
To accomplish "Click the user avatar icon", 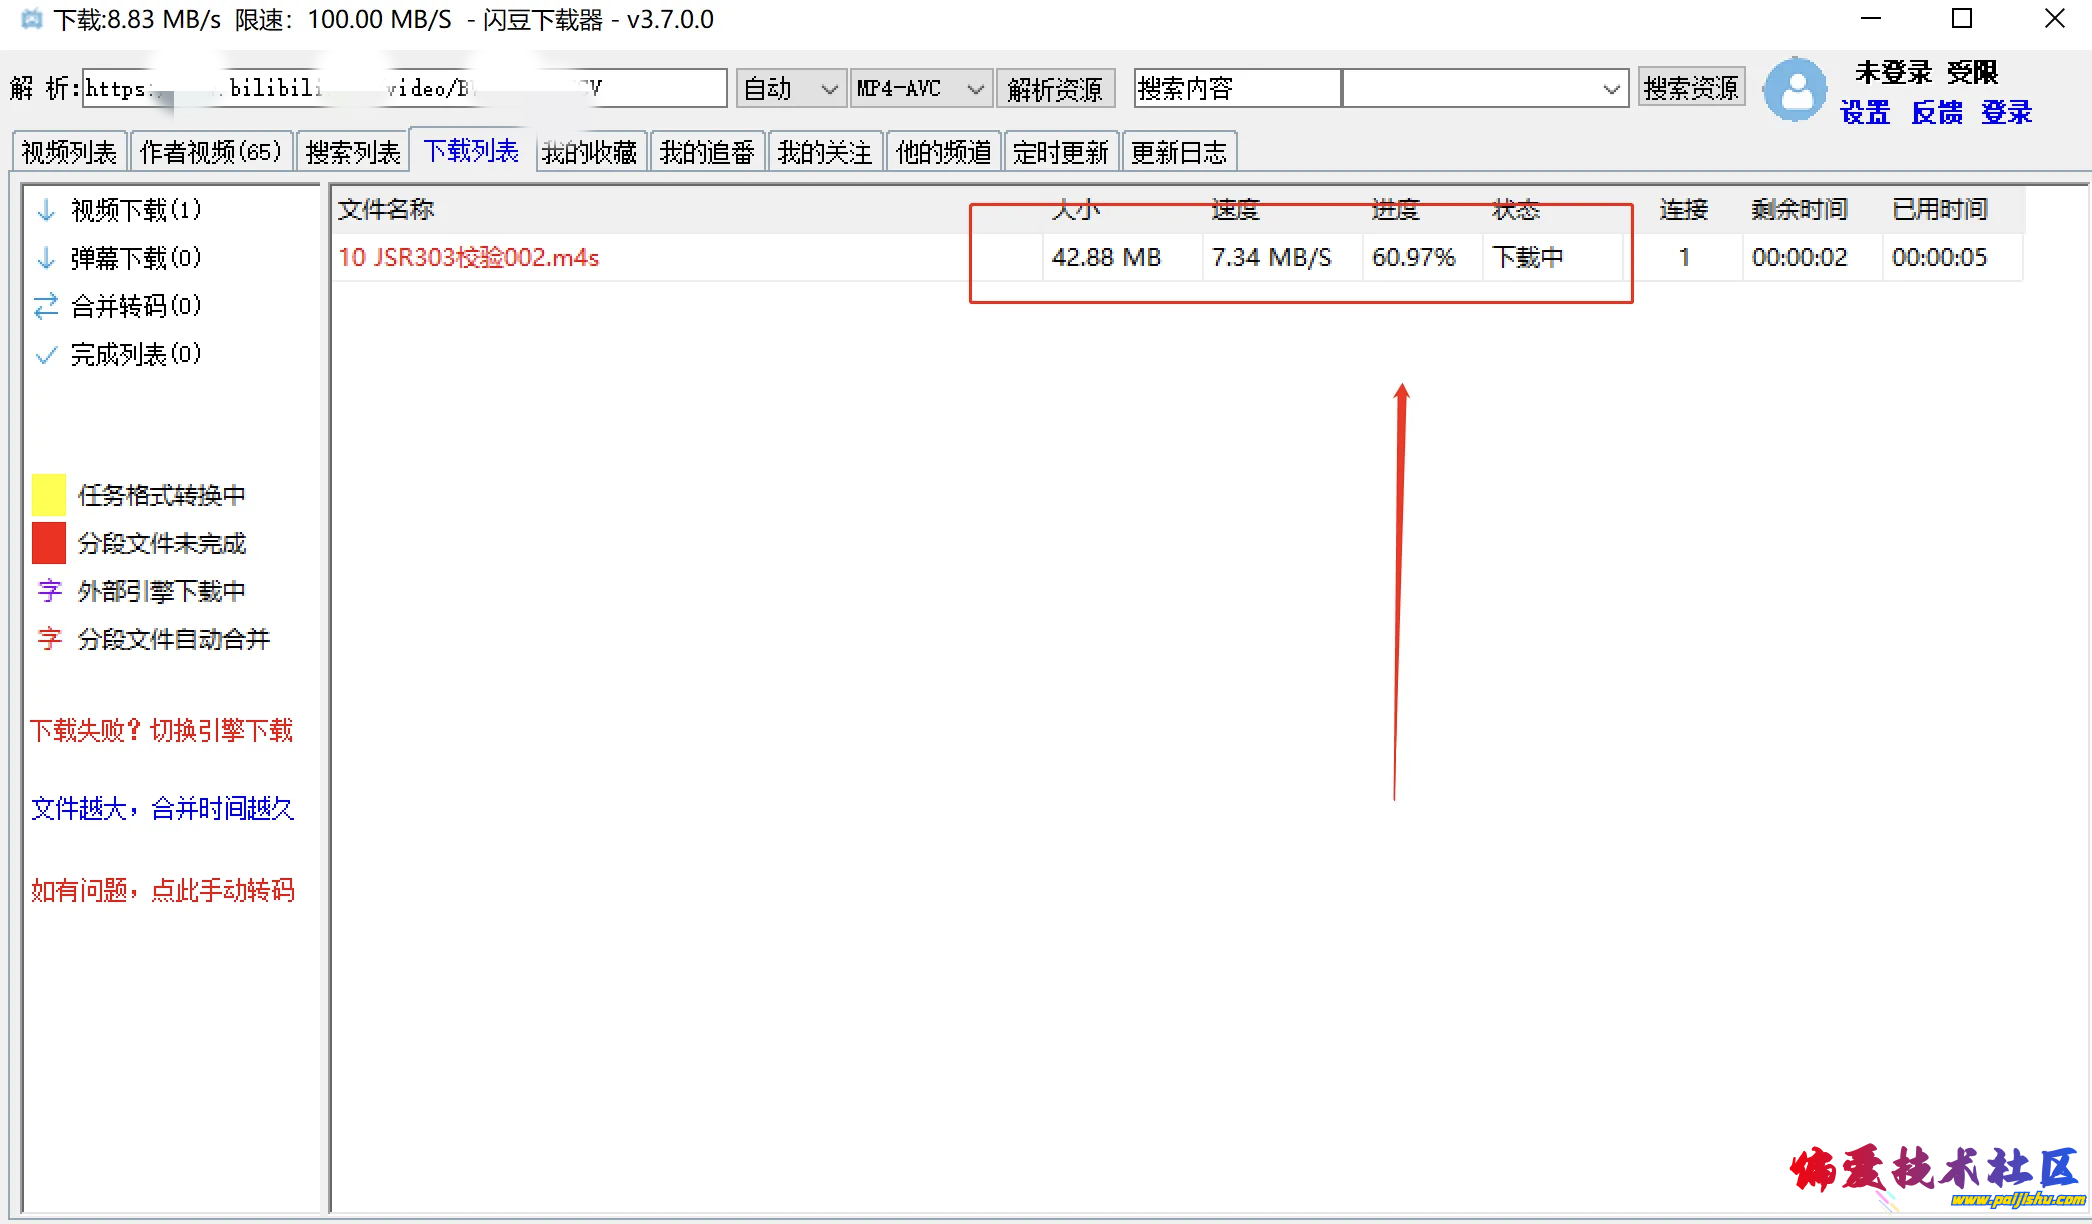I will click(x=1795, y=89).
